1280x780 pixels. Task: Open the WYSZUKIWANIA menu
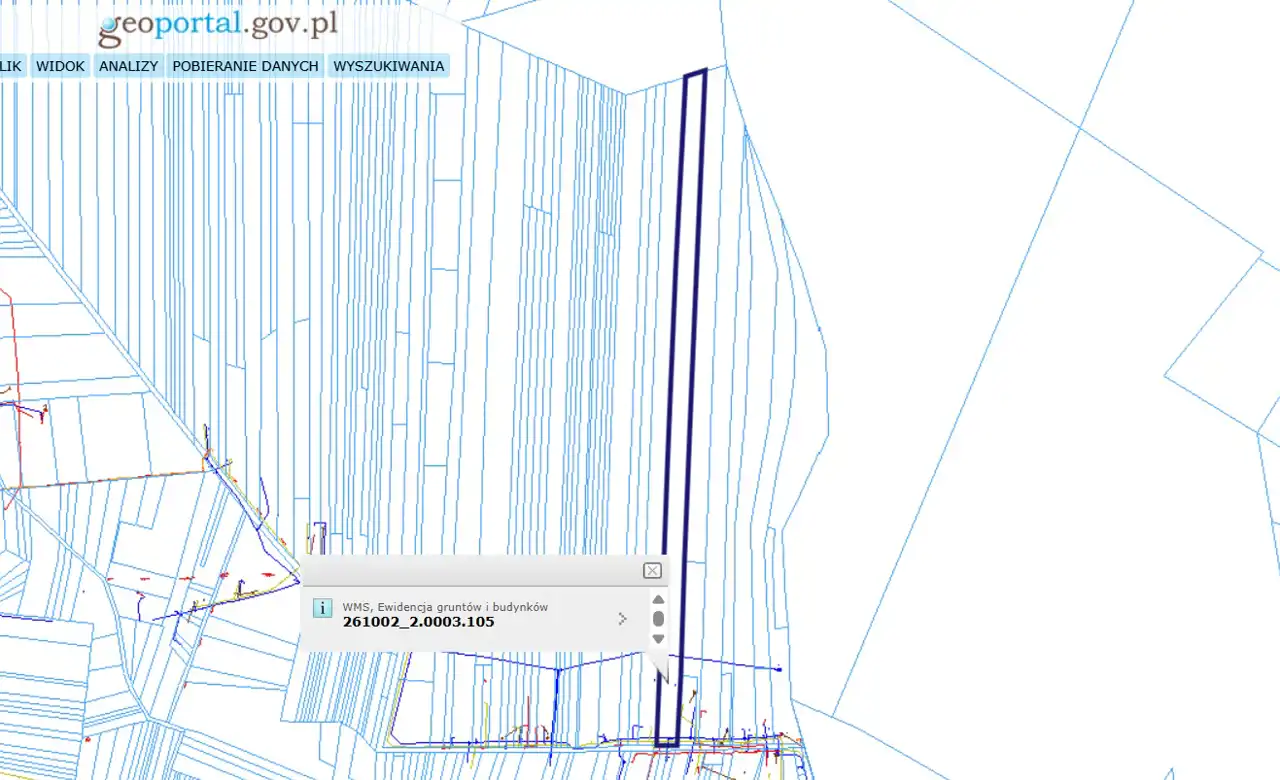tap(388, 66)
